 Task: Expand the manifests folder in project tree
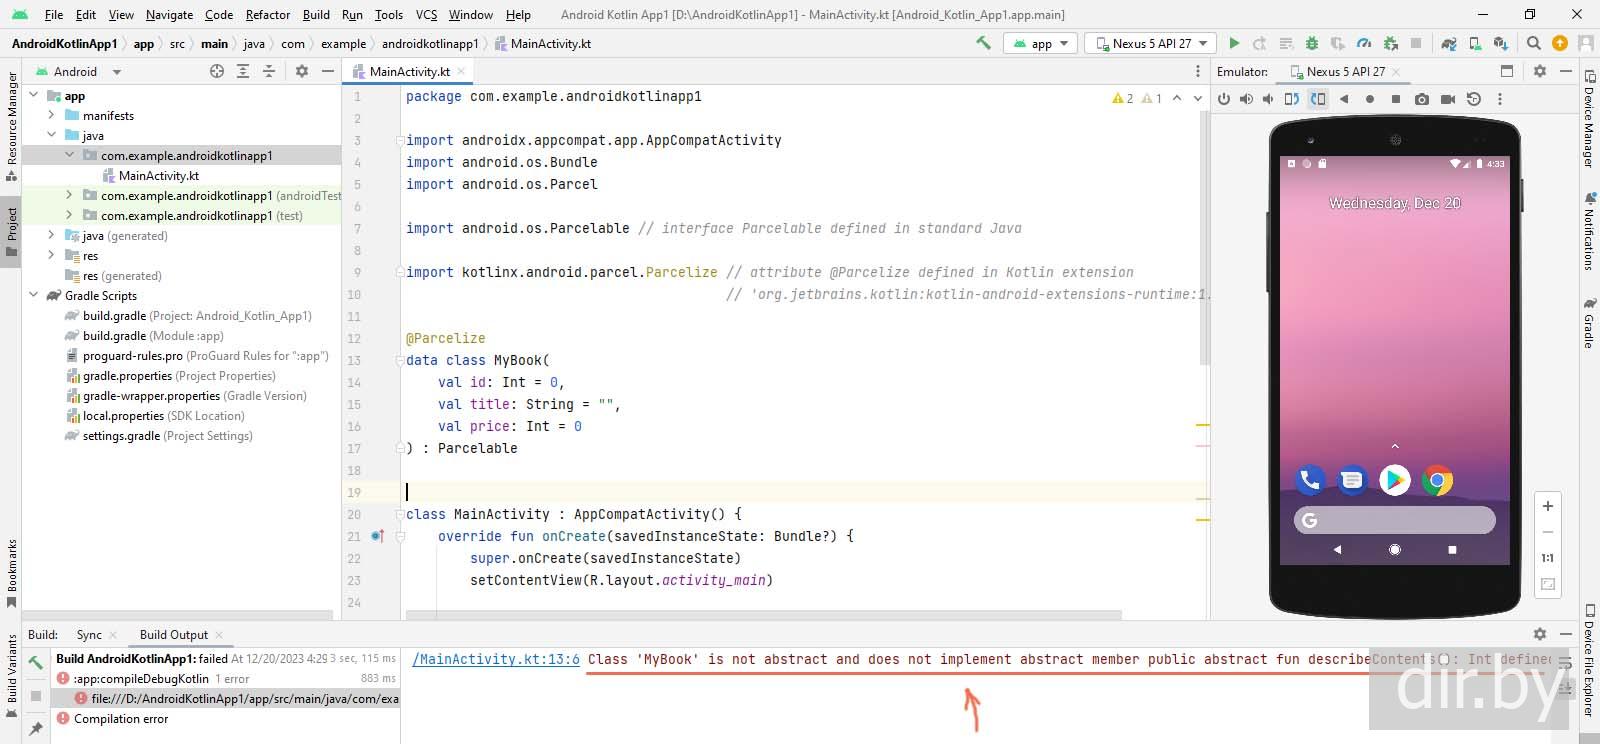[x=52, y=116]
